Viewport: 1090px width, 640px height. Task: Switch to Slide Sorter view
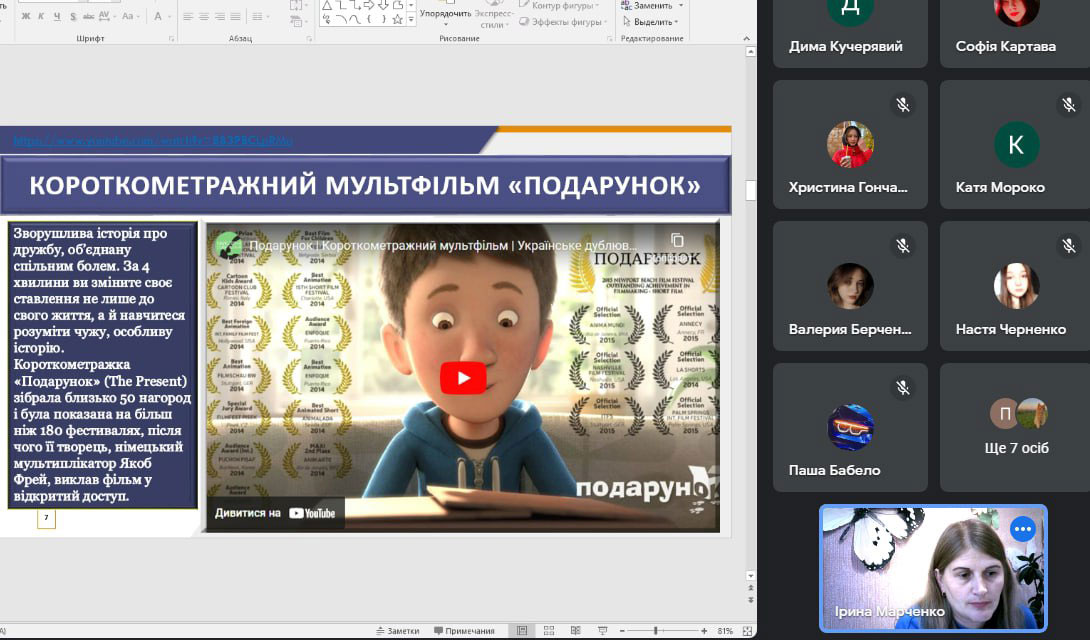548,630
